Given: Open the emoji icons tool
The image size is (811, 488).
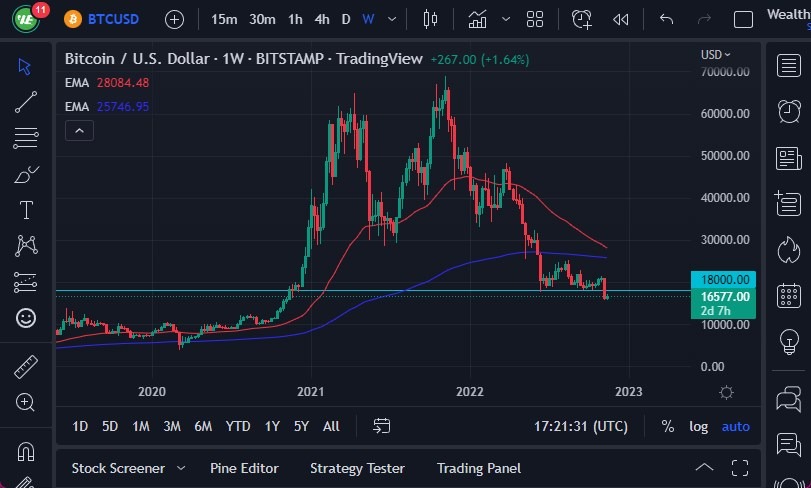Looking at the screenshot, I should [x=26, y=318].
